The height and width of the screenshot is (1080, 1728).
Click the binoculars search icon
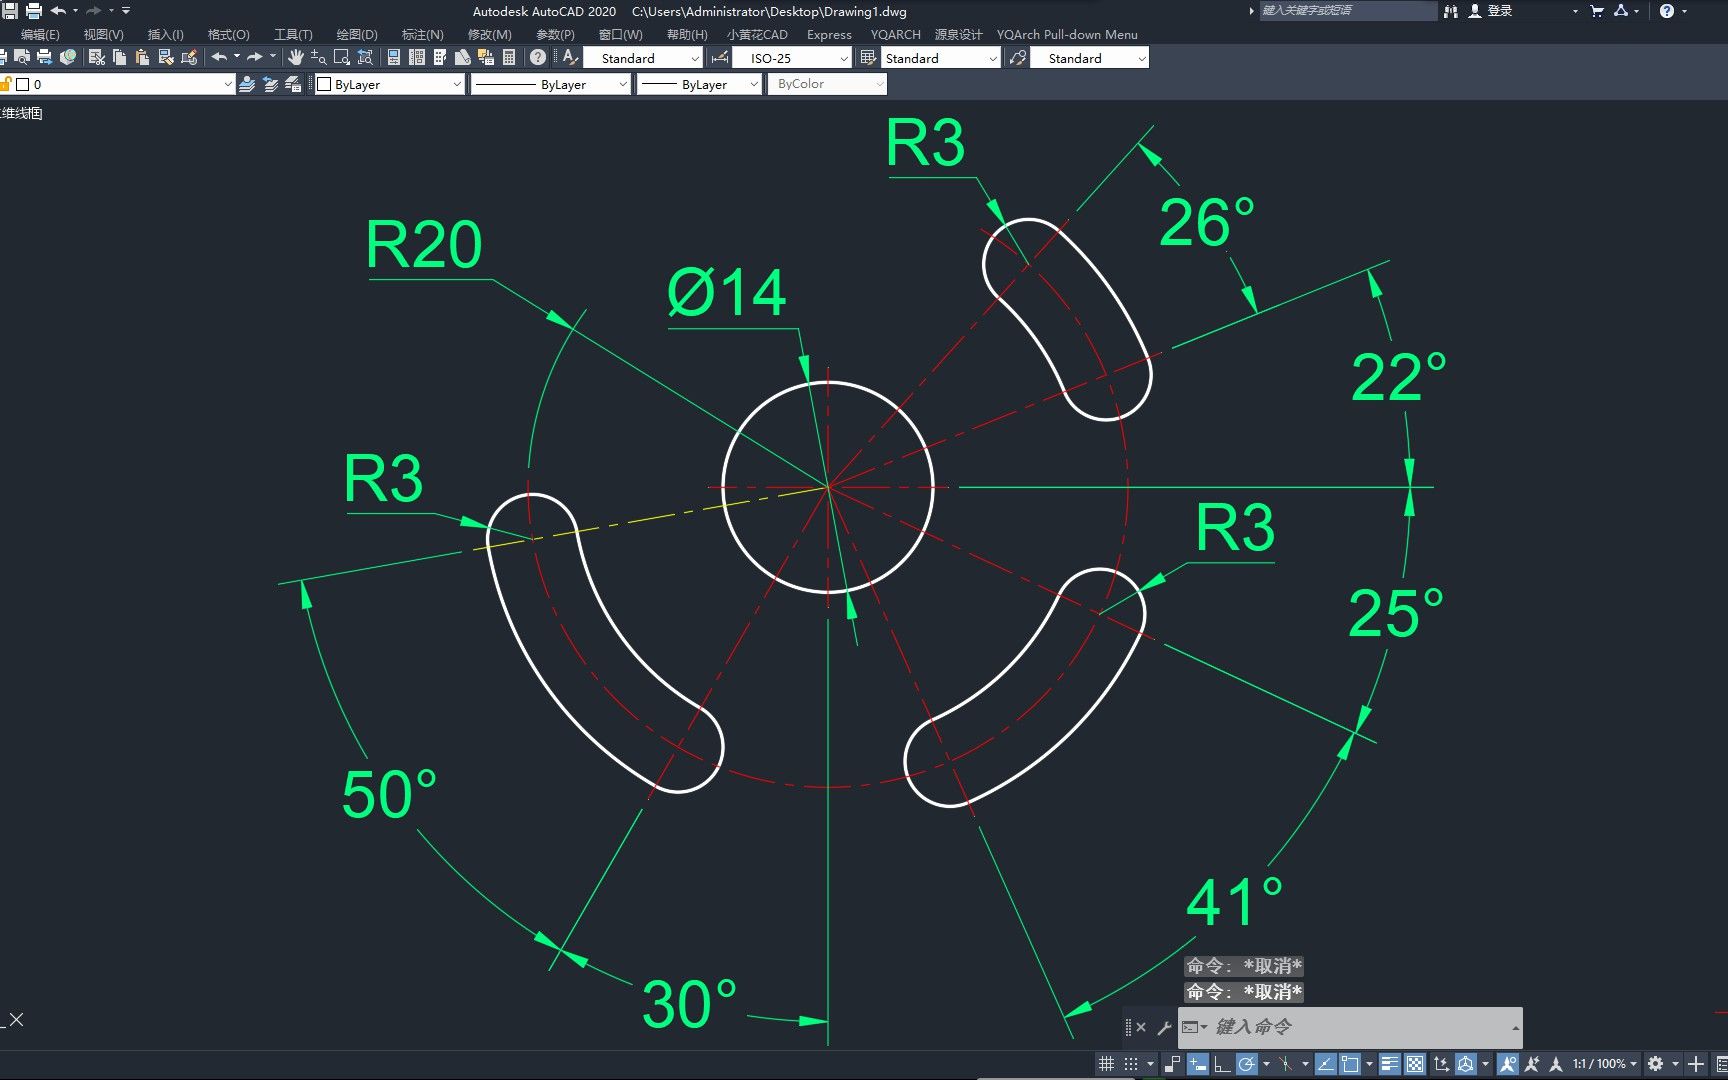pyautogui.click(x=1451, y=11)
